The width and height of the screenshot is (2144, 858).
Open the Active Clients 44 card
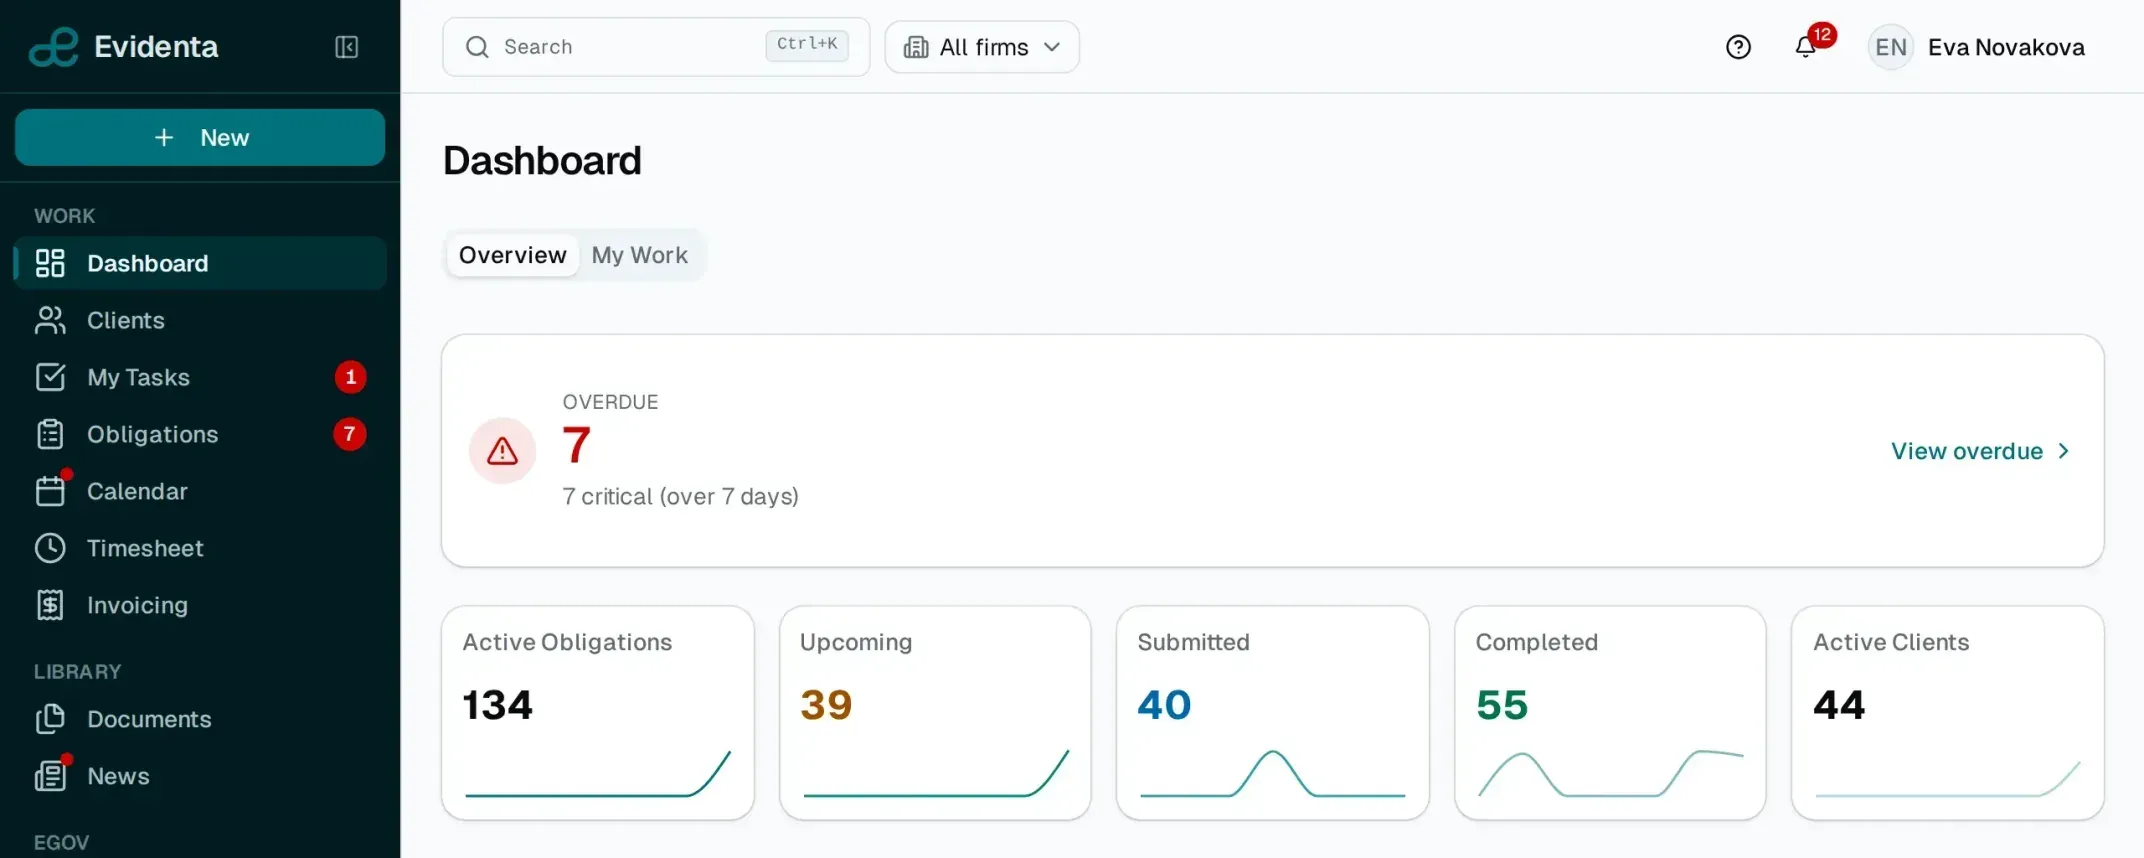point(1948,713)
